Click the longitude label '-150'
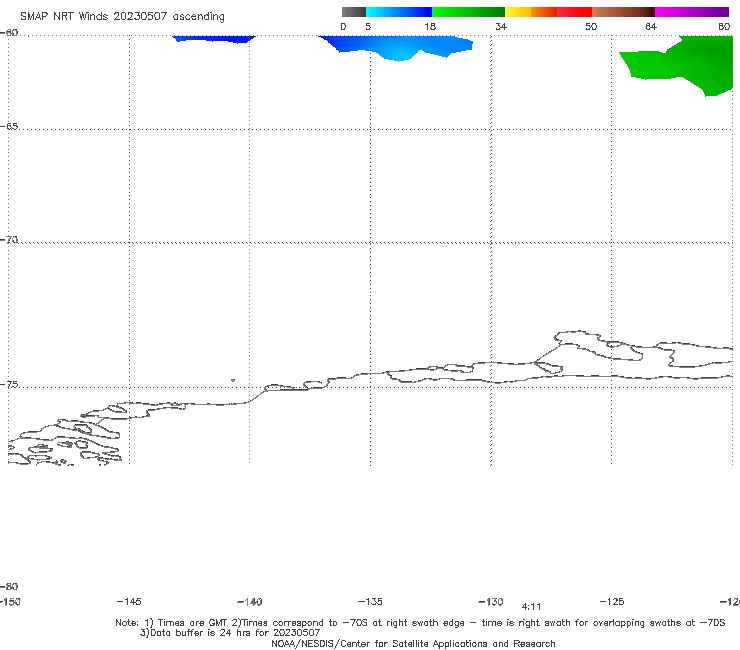The image size is (740, 650). [x=10, y=601]
